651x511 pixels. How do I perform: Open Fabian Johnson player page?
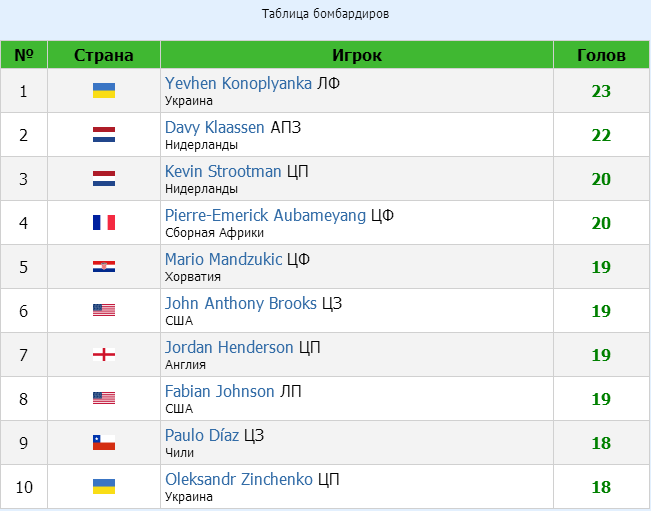(220, 391)
